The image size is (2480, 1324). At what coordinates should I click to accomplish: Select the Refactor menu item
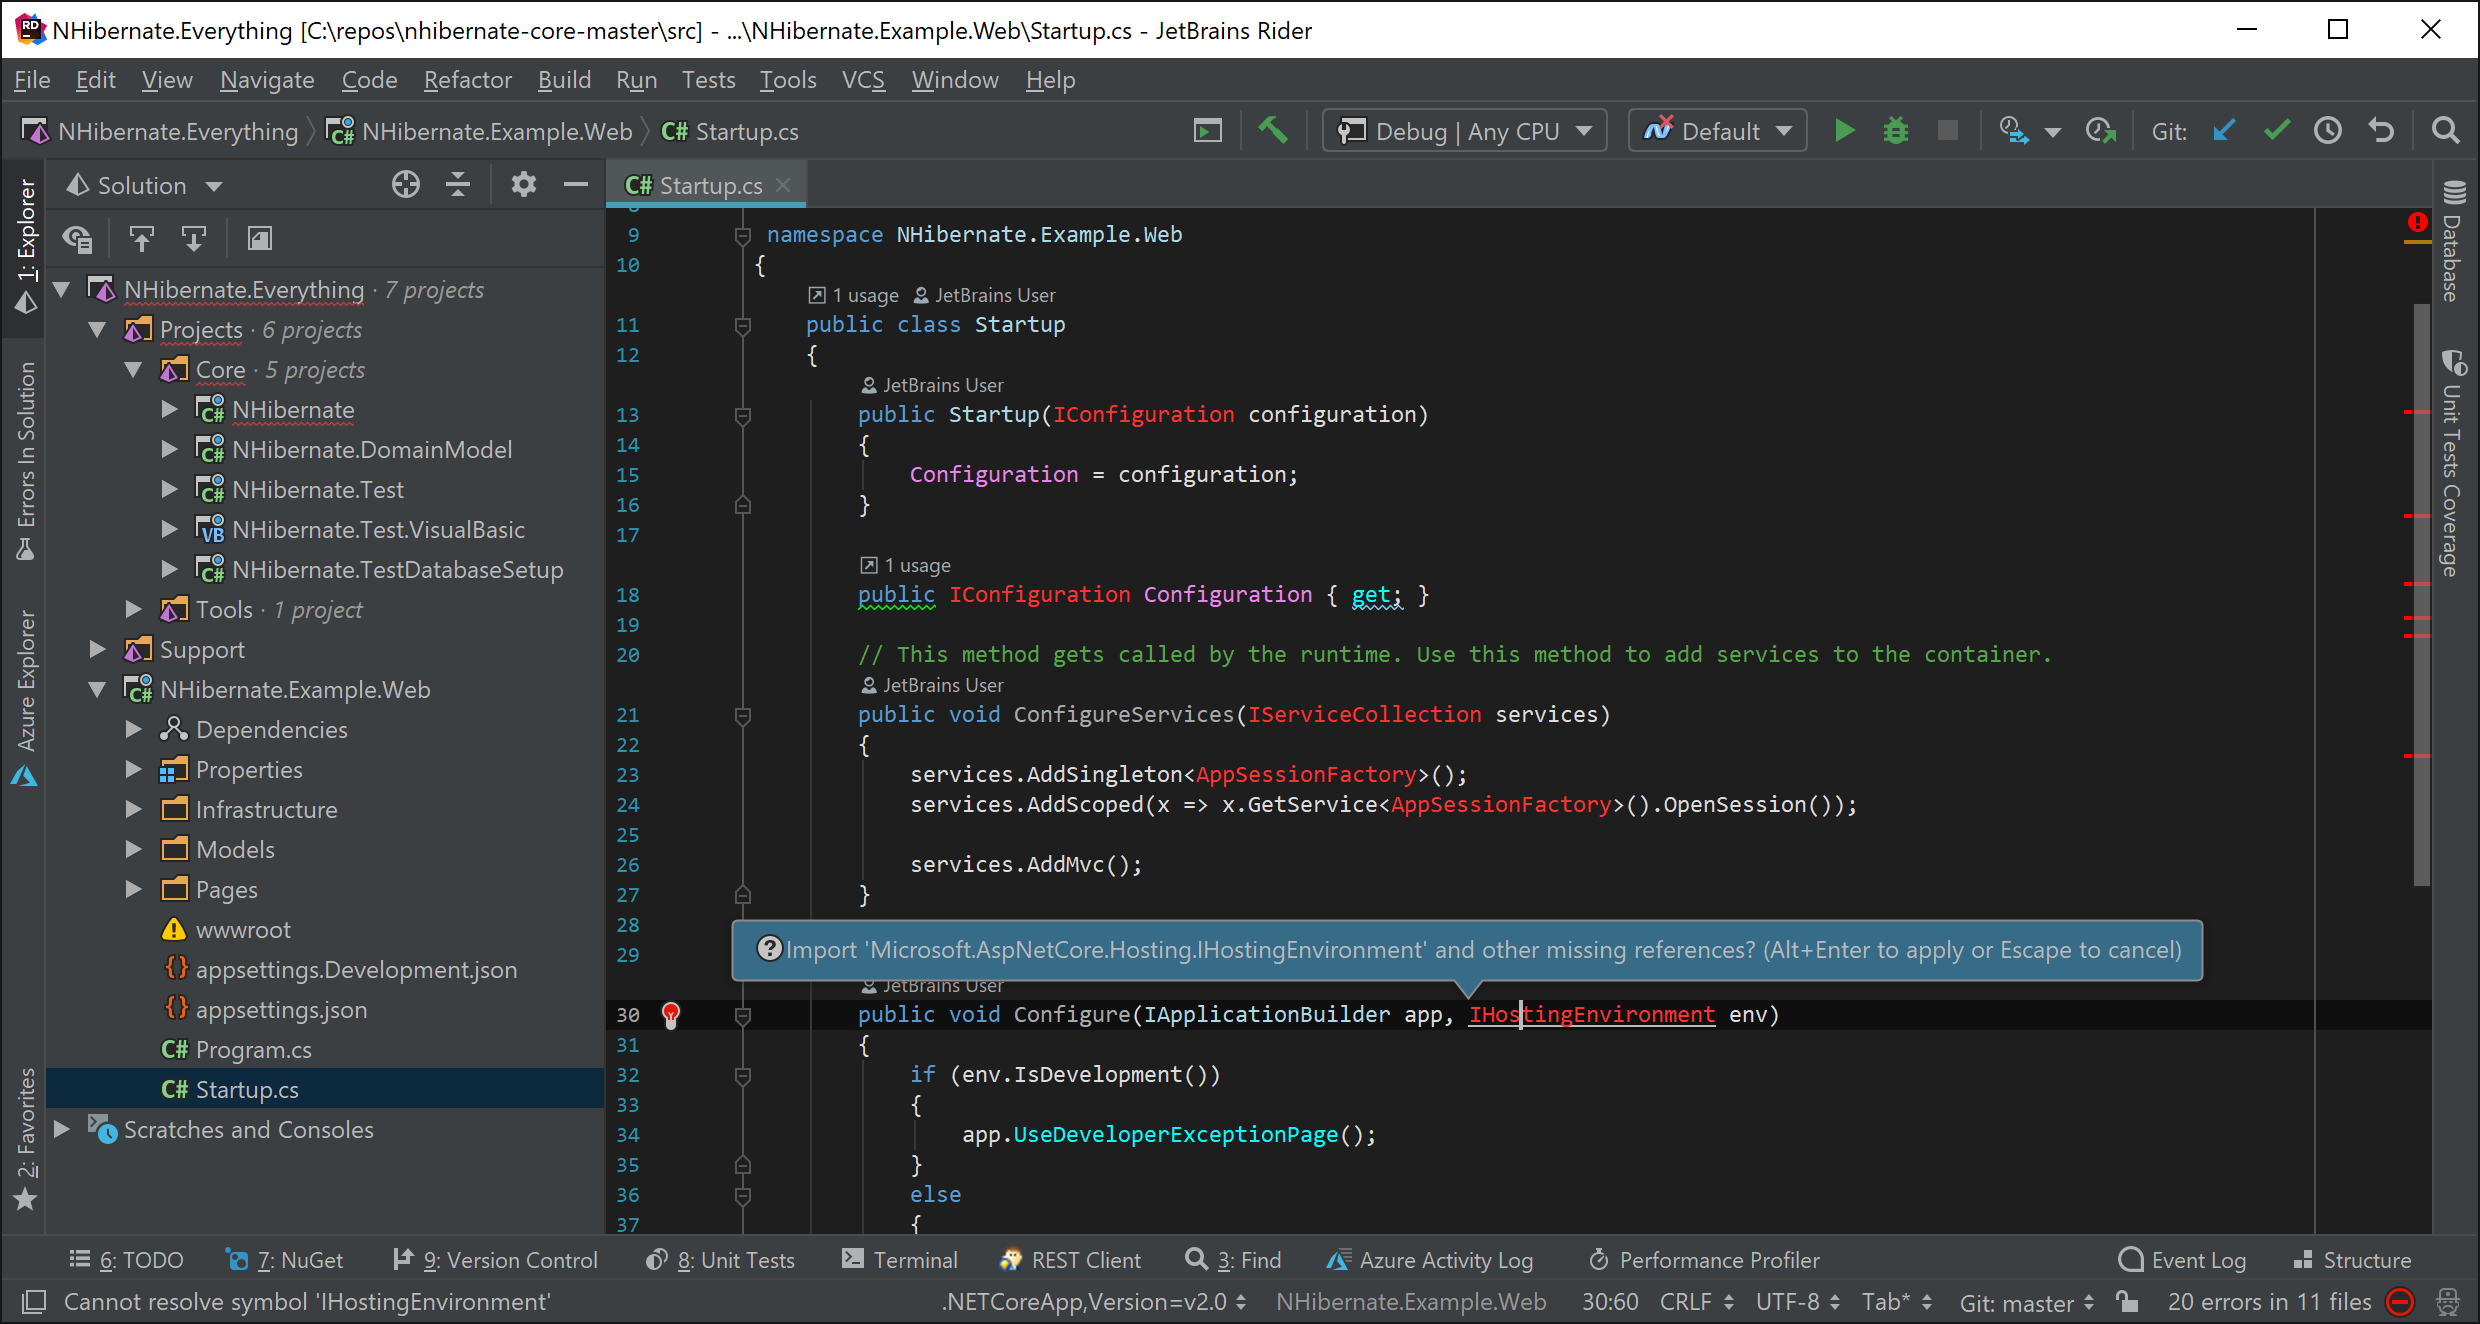466,79
